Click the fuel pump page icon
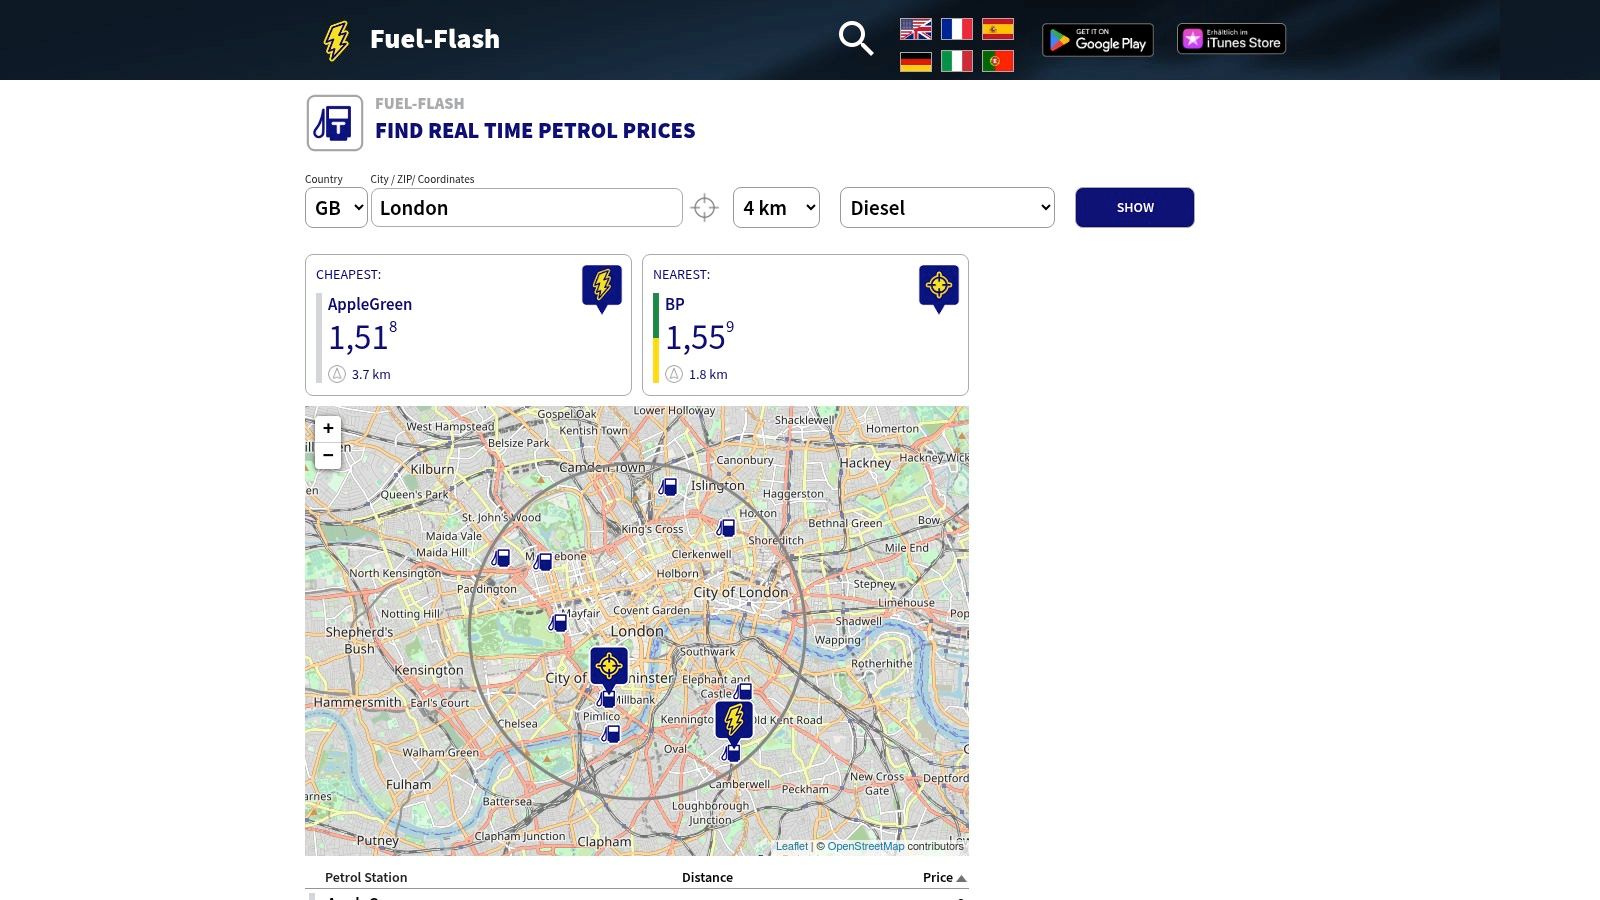The height and width of the screenshot is (900, 1600). click(x=335, y=123)
